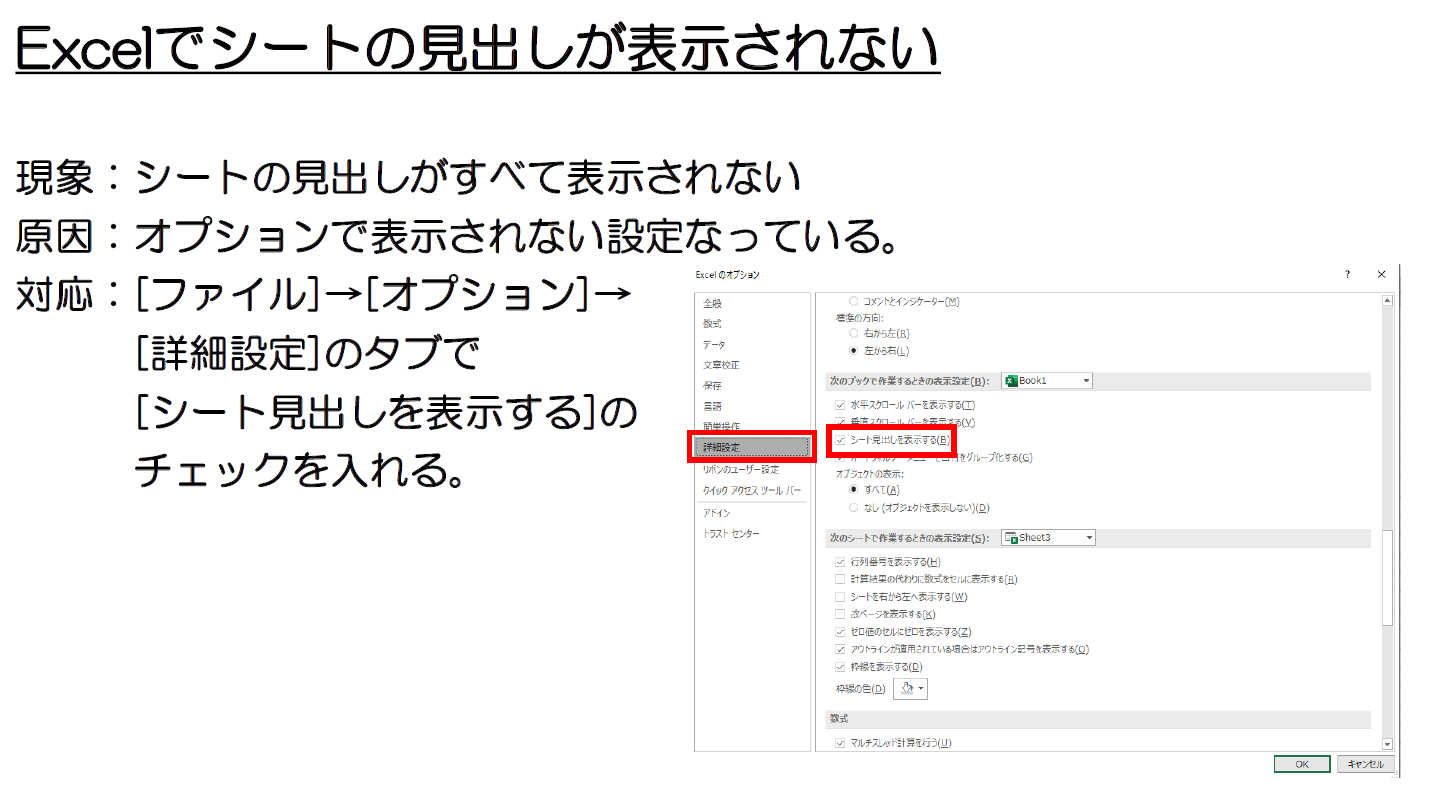
Task: Enable 計算結果の代わりに数式をセルに表示する checkbox
Action: coord(840,579)
